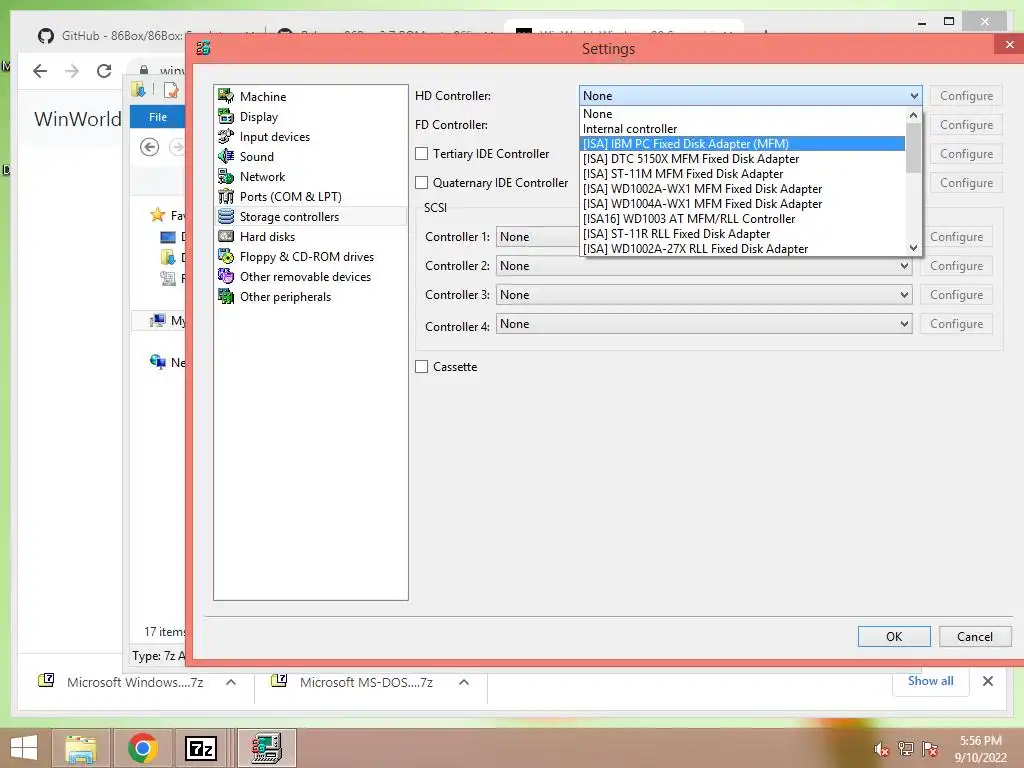Select [ISA] IBM PC Fixed Disk Adapter (MFM)
1024x768 pixels.
pyautogui.click(x=743, y=144)
